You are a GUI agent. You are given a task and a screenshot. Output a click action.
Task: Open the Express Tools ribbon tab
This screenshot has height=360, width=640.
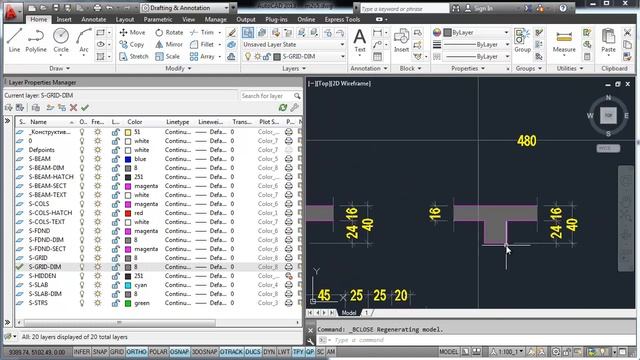(342, 19)
